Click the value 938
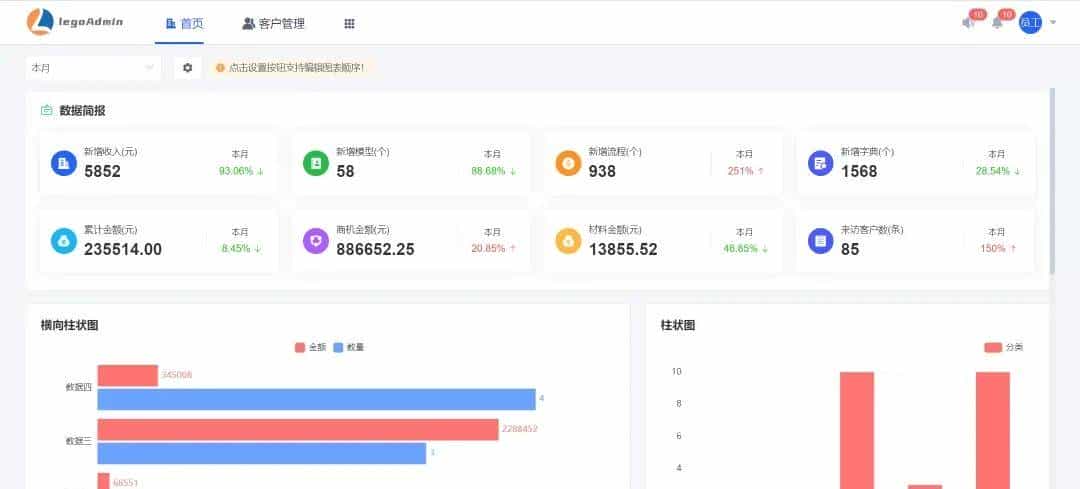The width and height of the screenshot is (1080, 489). pyautogui.click(x=602, y=171)
